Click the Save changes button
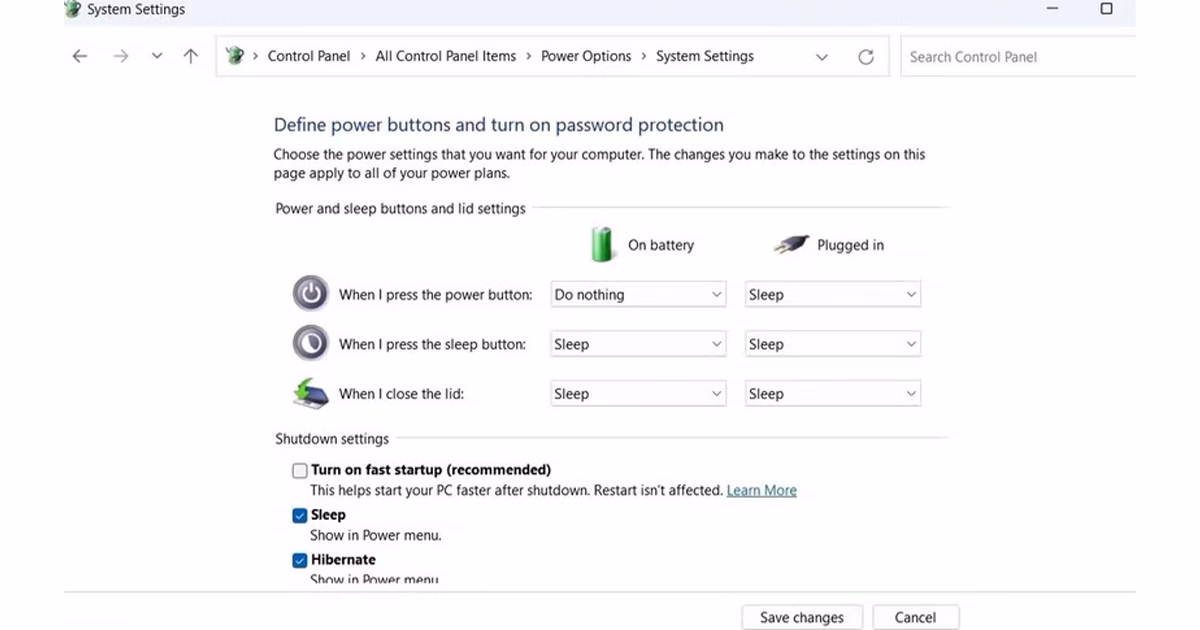The image size is (1200, 630). point(801,617)
